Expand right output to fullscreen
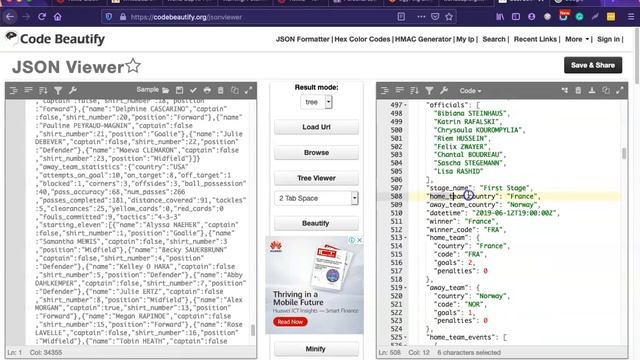This screenshot has height=360, width=640. (620, 90)
